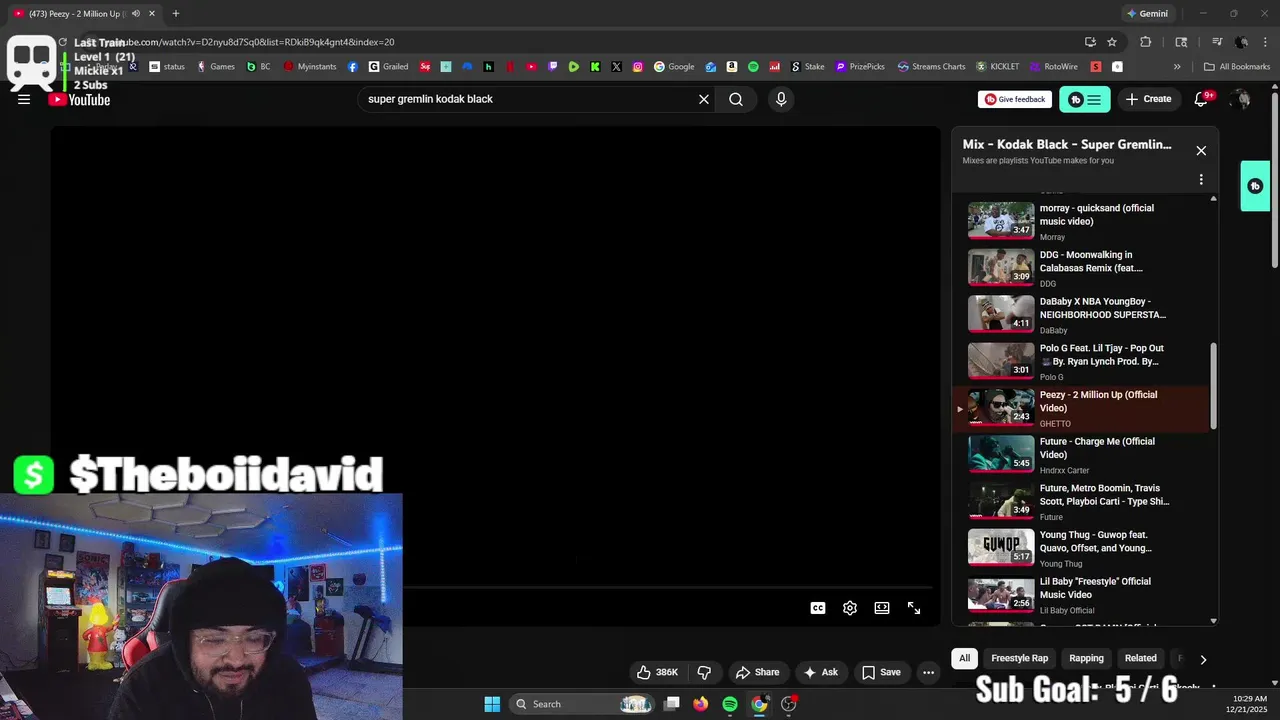Screen dimensions: 1280x720
Task: Open Chrome extensions puzzle icon
Action: [x=1146, y=42]
